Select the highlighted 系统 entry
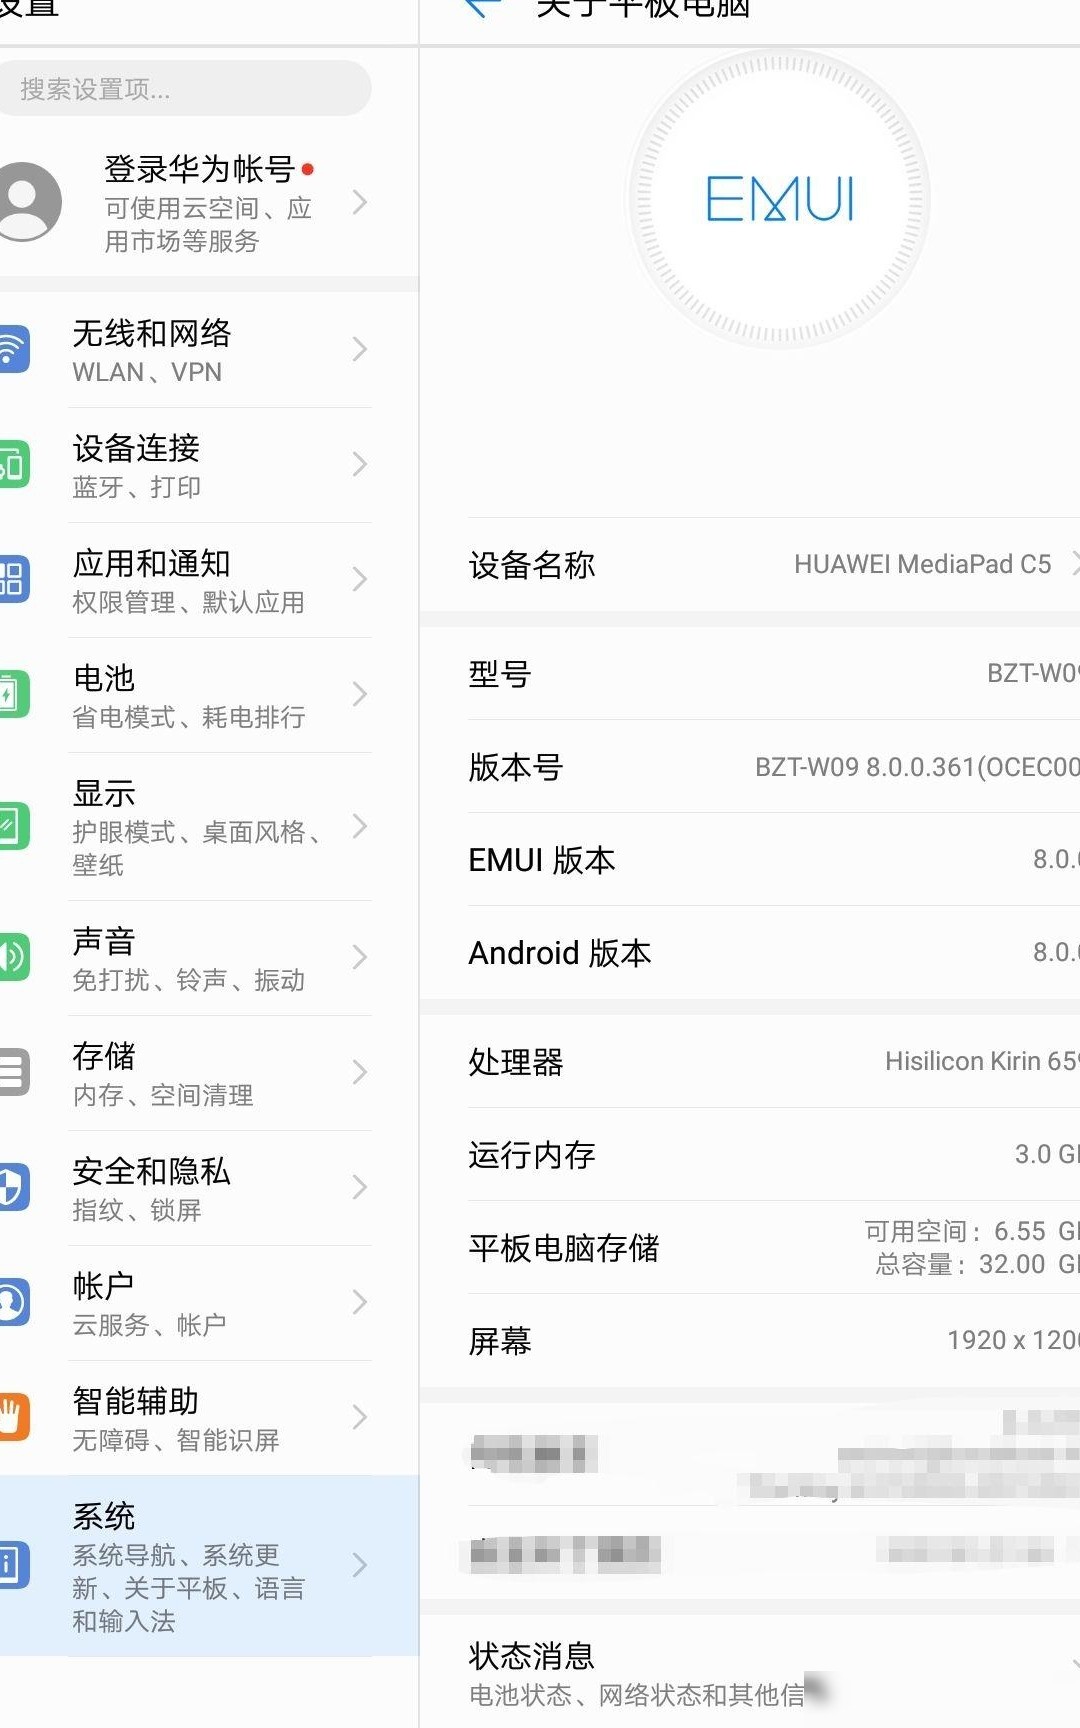This screenshot has height=1728, width=1080. 209,1565
